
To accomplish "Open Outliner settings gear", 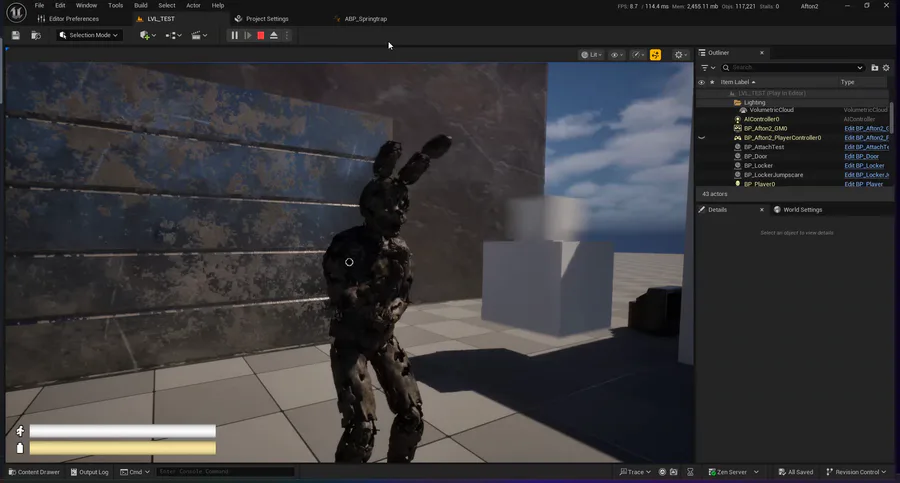I will point(886,68).
